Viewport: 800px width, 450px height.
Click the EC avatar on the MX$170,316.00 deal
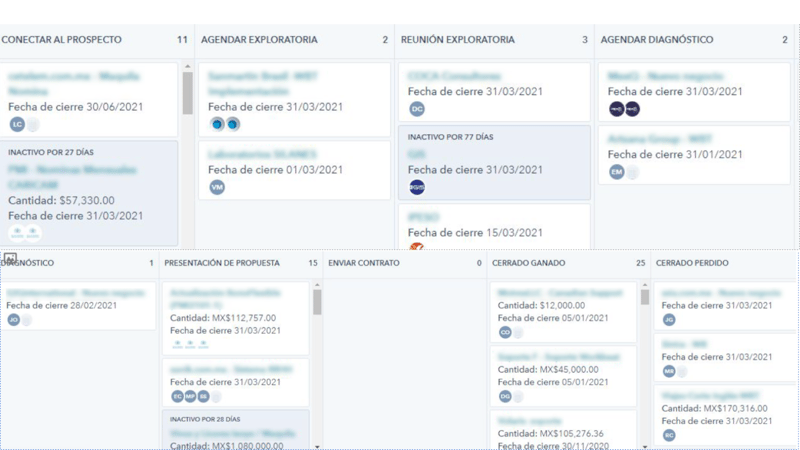coord(669,435)
